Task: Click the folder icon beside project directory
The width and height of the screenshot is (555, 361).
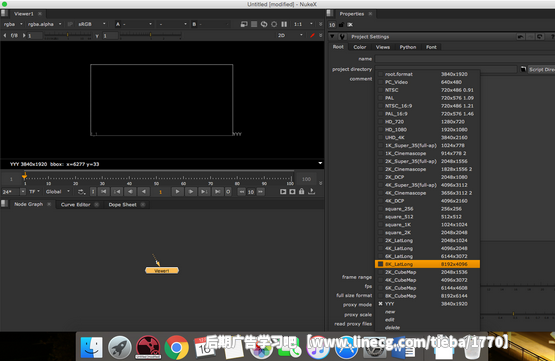Action: 523,69
